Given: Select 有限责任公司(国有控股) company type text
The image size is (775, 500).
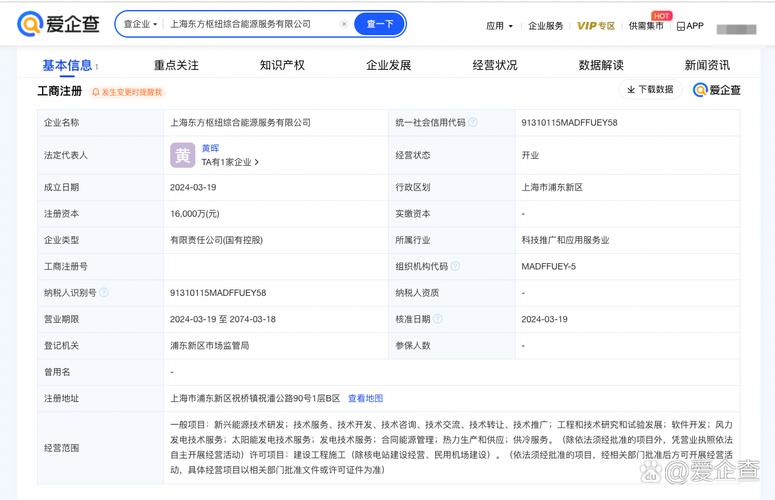Looking at the screenshot, I should [216, 240].
